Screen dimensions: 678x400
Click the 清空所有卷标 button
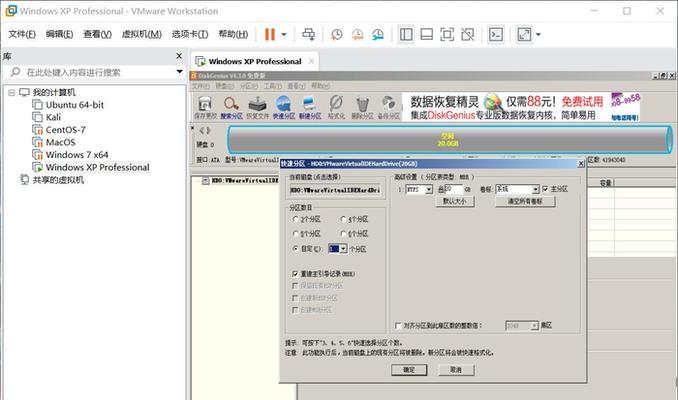click(x=525, y=202)
